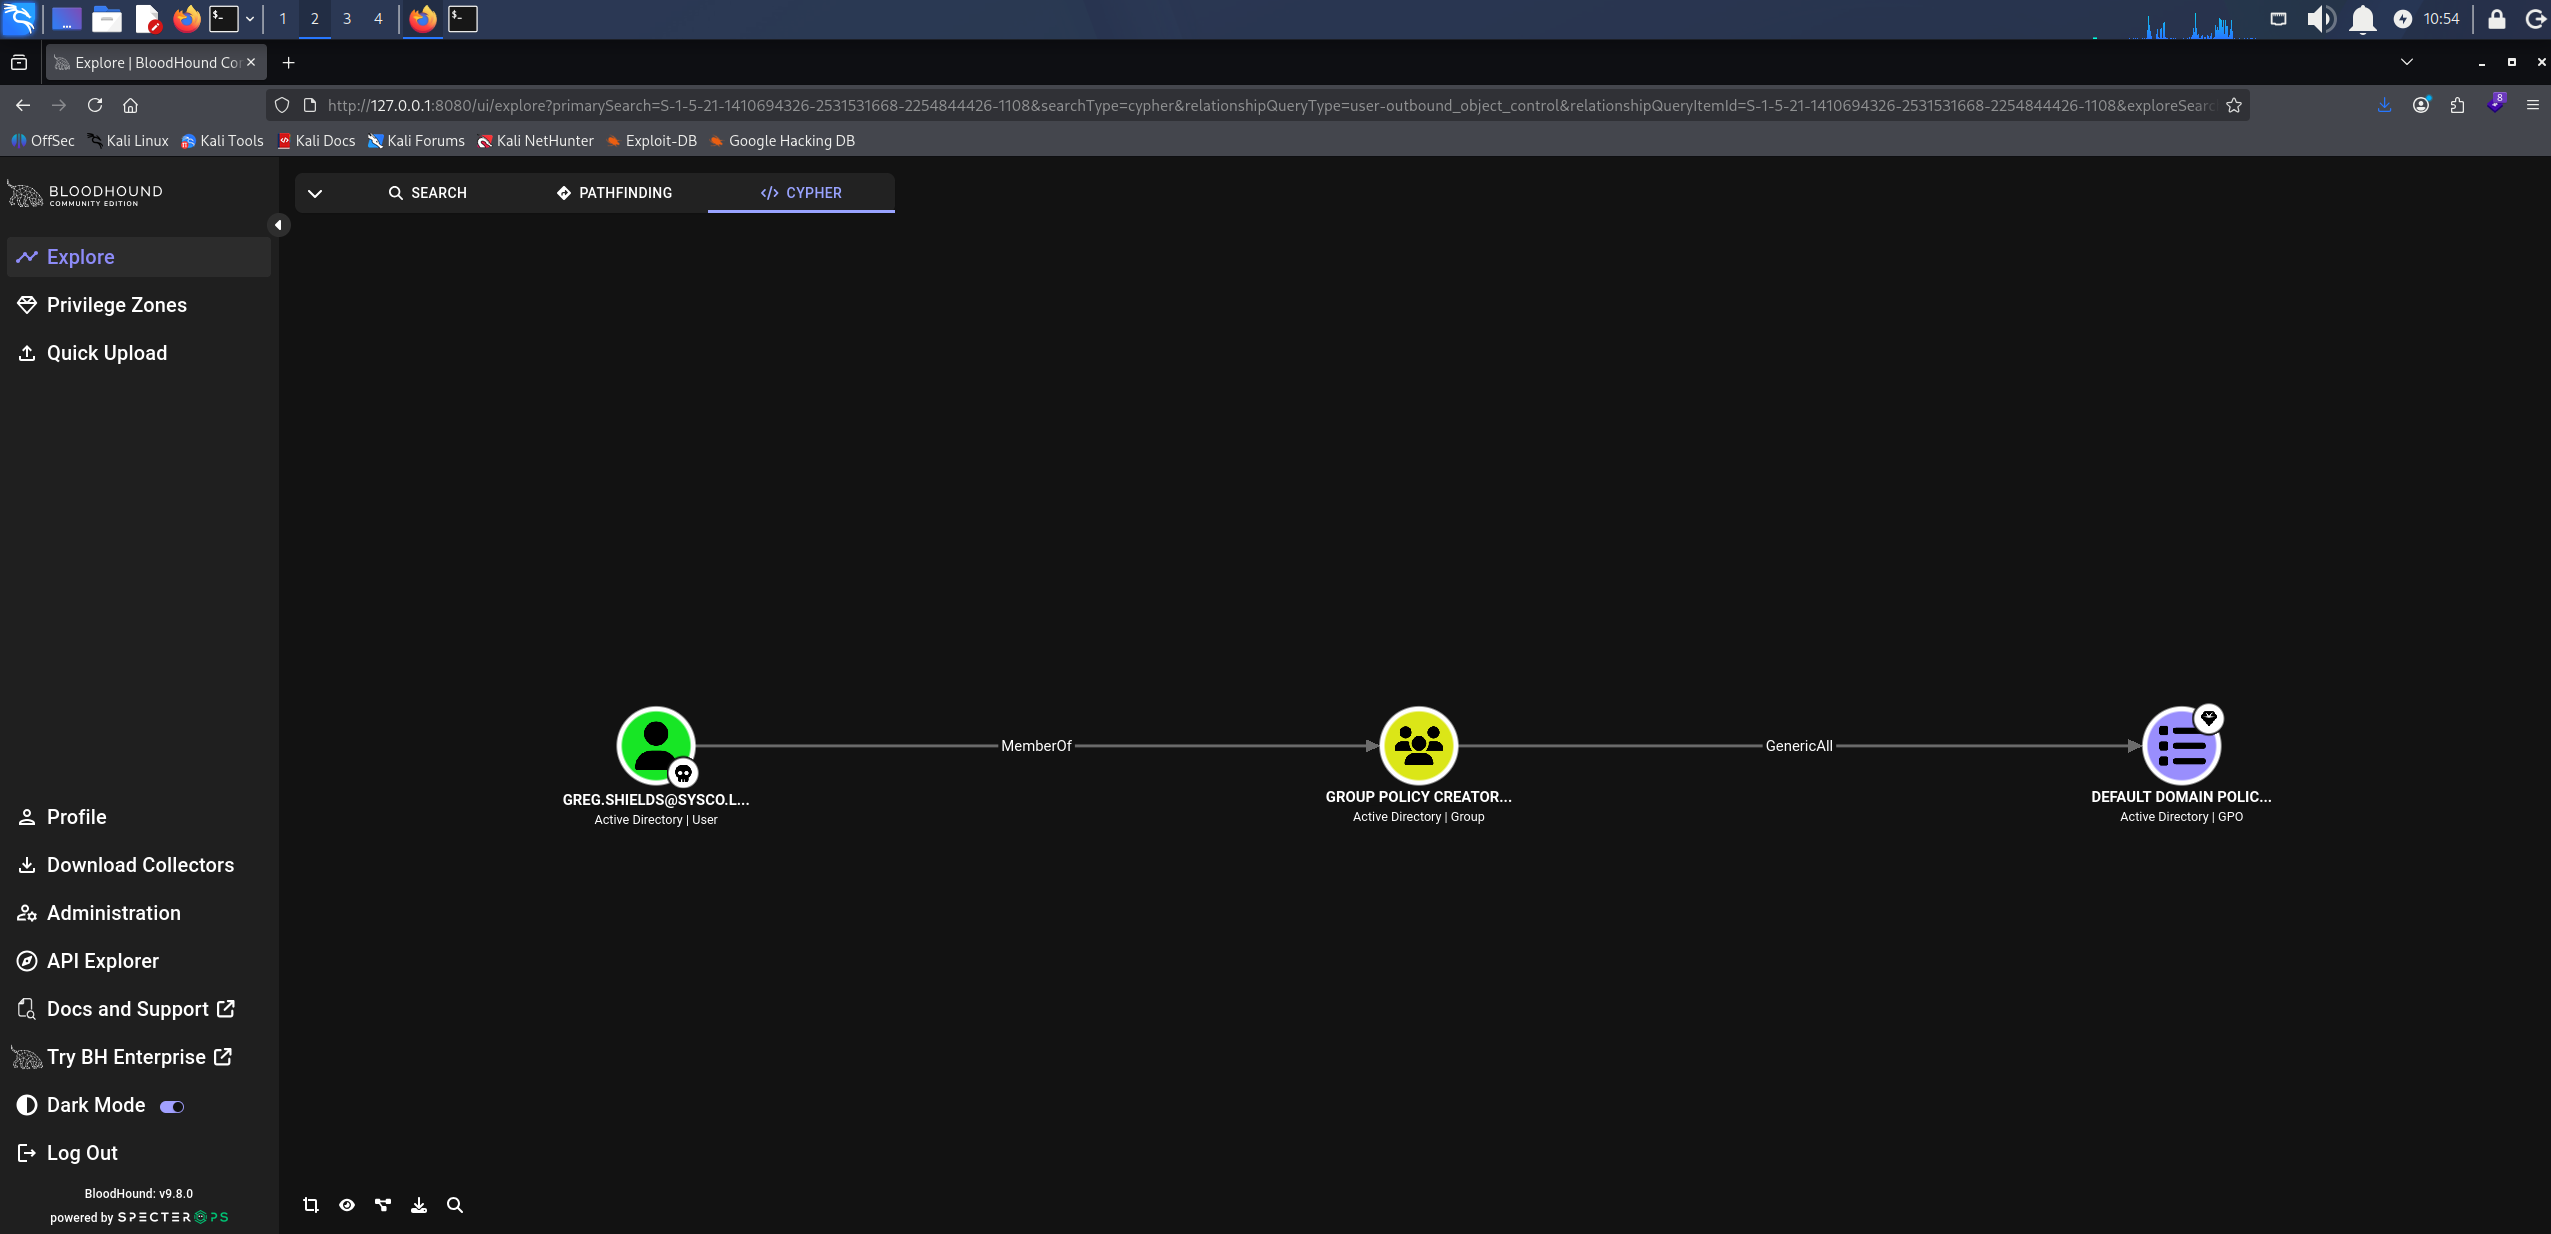The width and height of the screenshot is (2551, 1234).
Task: Collapse the left sidebar arrow
Action: click(279, 225)
